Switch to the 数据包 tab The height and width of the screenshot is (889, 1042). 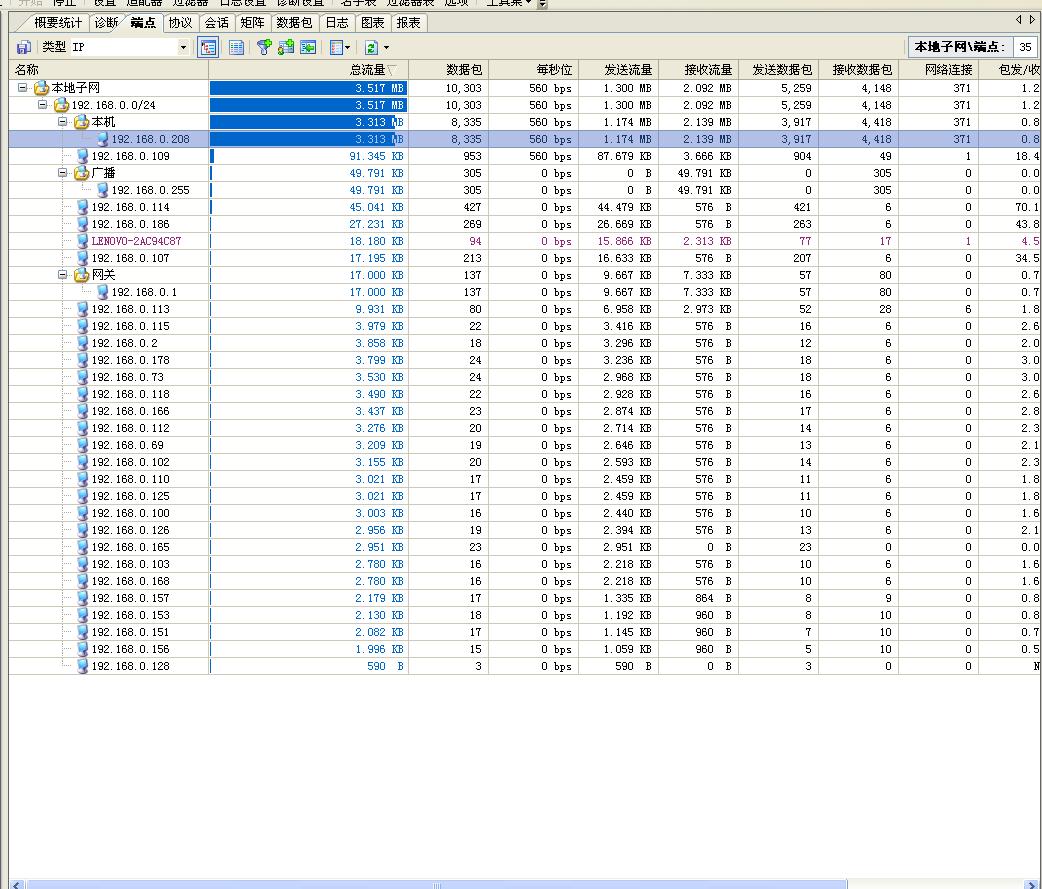tap(294, 22)
